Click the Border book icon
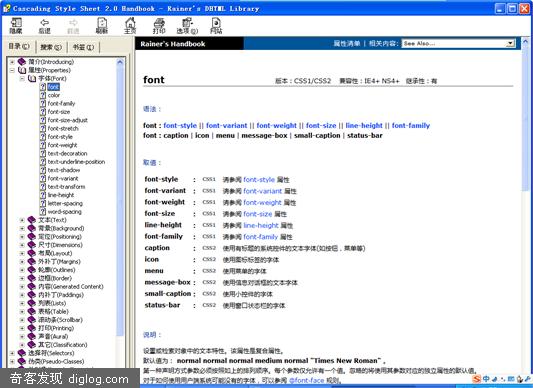Viewport: 533px width, 388px height. tap(32, 278)
